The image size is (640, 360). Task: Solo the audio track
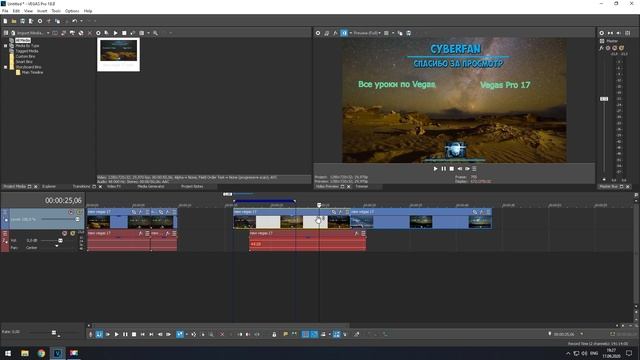(x=73, y=233)
